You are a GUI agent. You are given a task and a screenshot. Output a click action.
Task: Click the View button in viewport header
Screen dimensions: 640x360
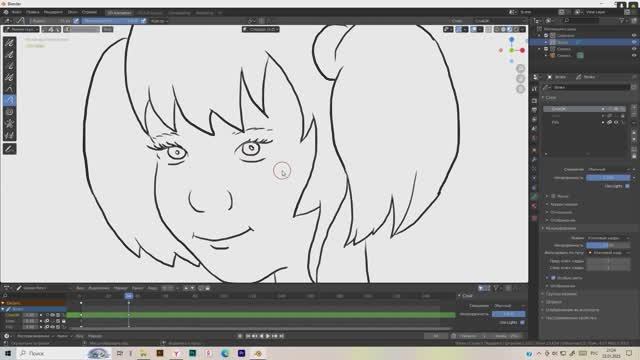click(x=107, y=29)
